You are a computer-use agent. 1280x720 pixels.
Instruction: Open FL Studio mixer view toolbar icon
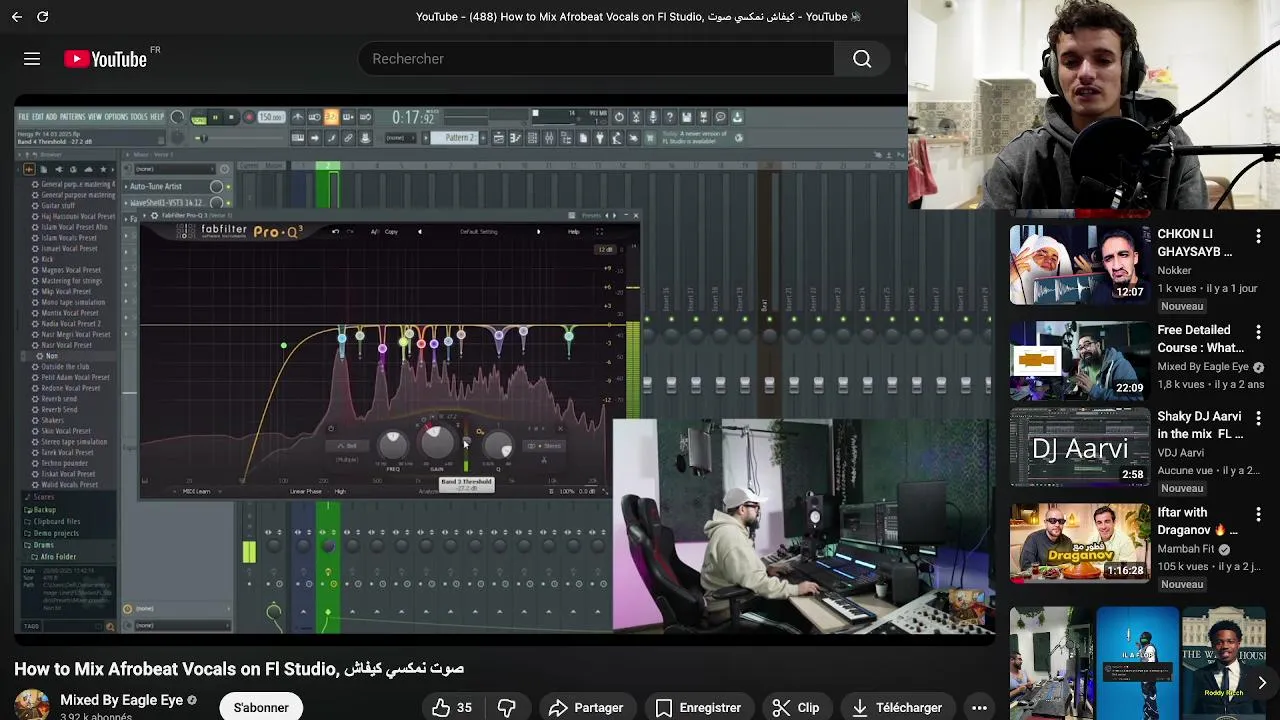click(x=549, y=137)
